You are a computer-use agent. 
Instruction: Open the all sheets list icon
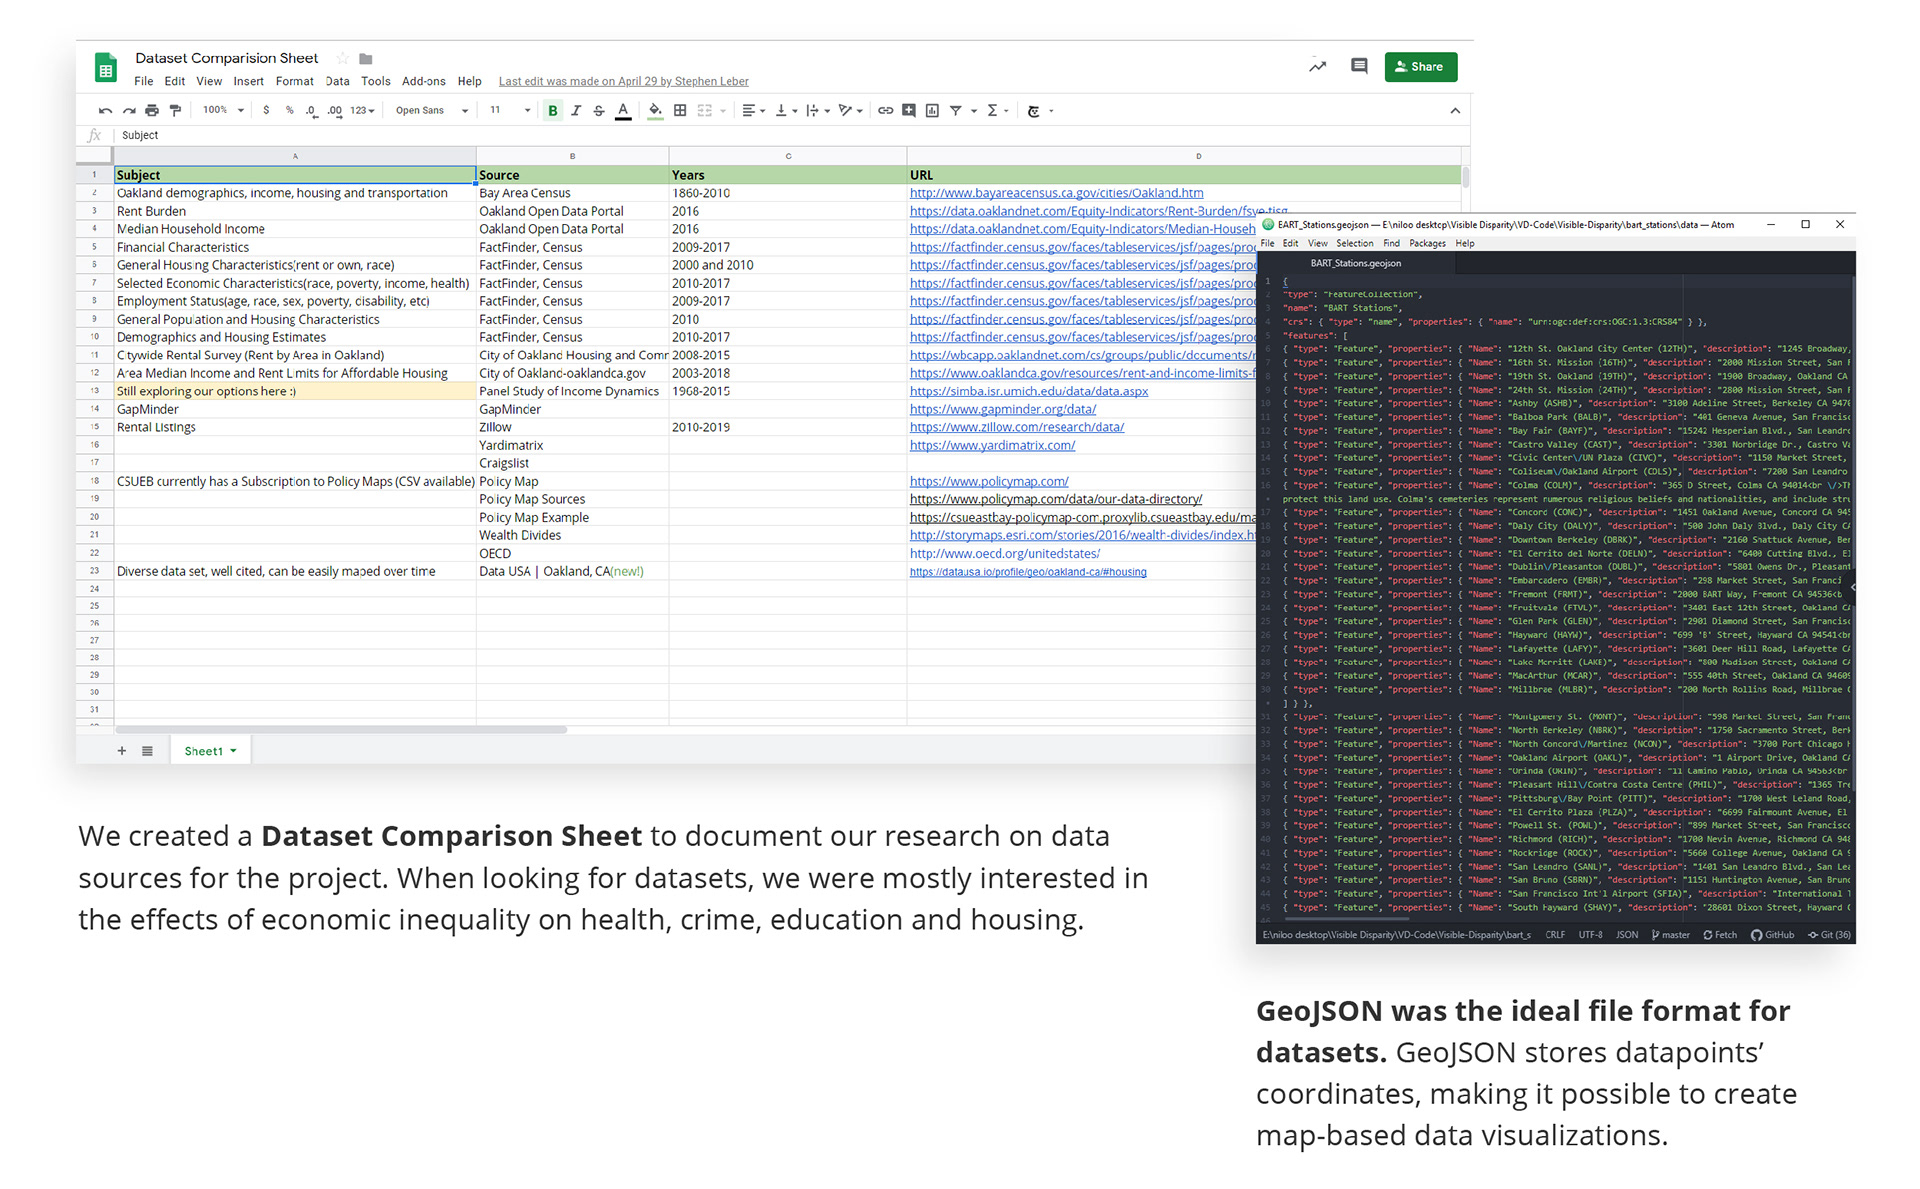click(147, 751)
